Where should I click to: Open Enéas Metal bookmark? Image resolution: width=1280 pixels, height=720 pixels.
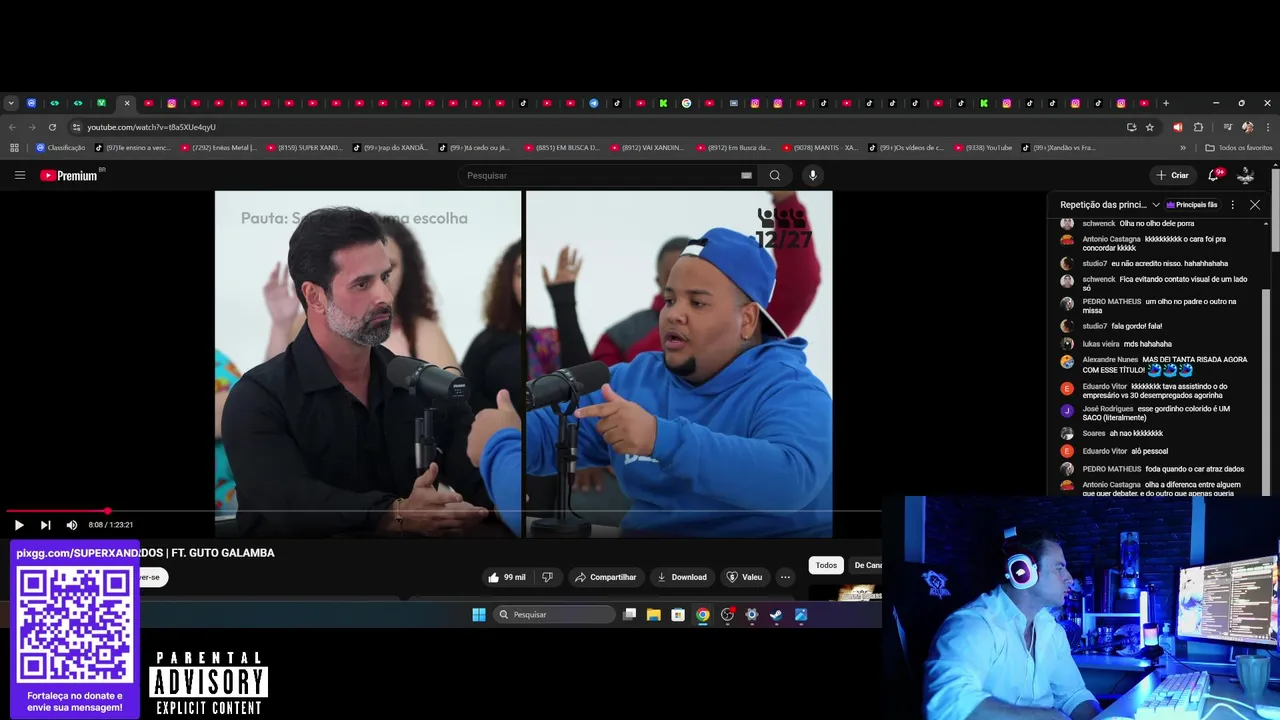217,148
